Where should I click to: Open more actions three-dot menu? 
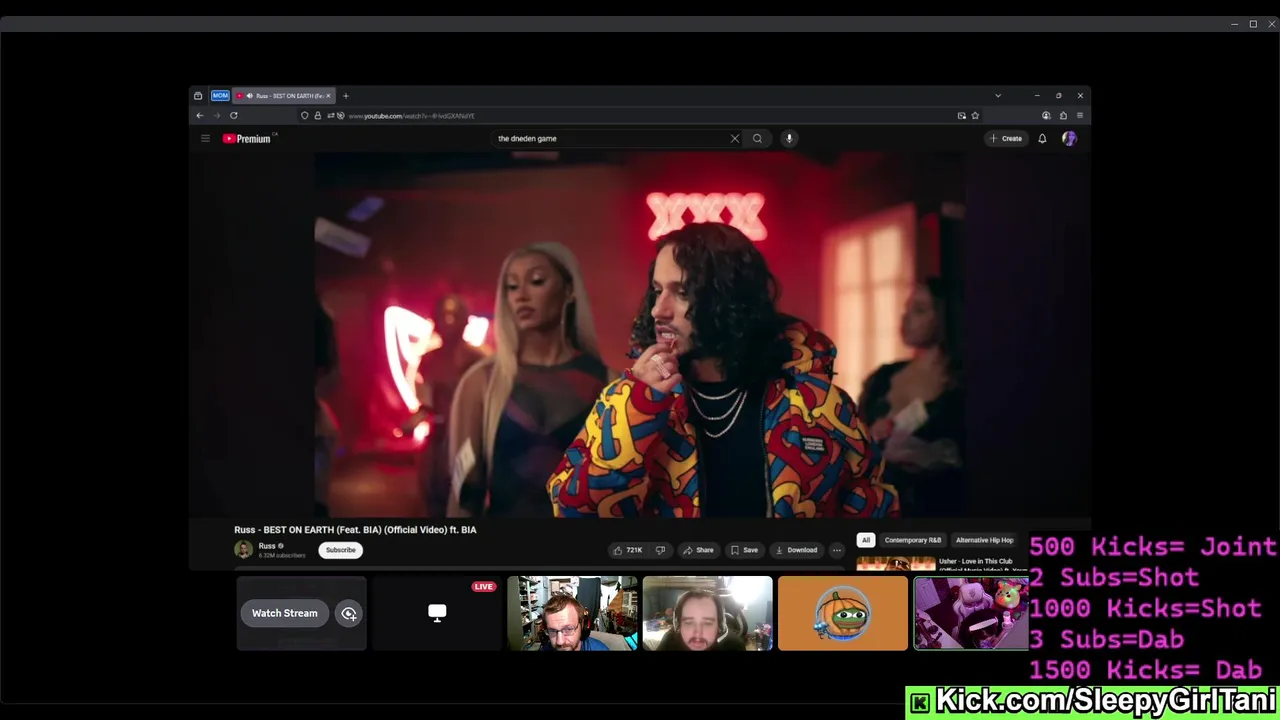[837, 550]
